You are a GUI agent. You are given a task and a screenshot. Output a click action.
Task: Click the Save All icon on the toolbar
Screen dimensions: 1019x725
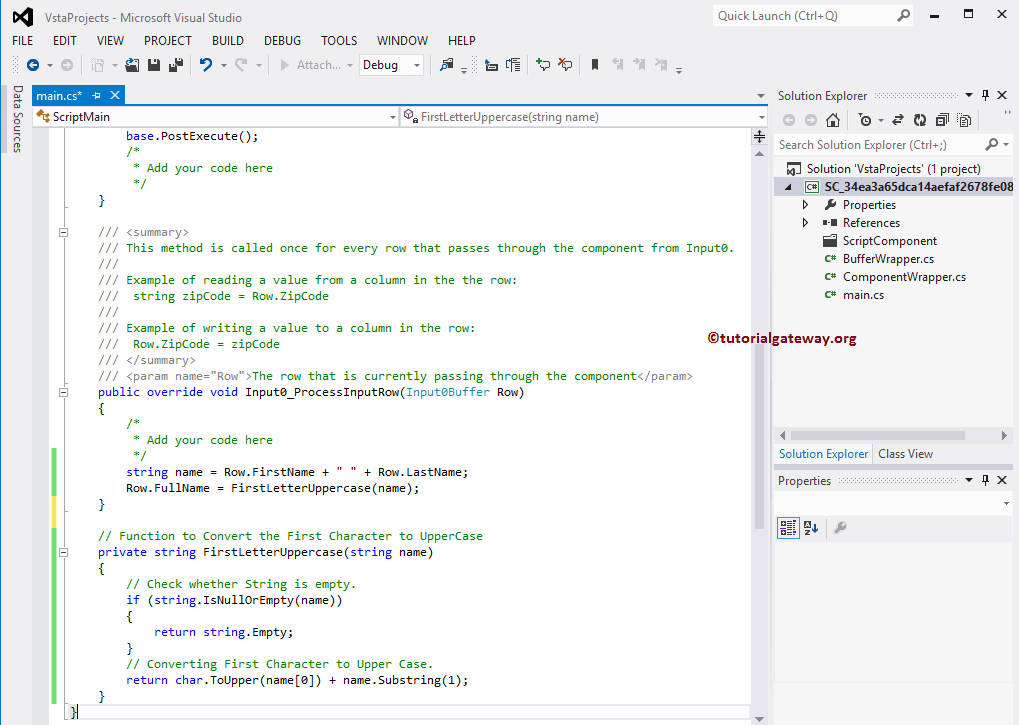[177, 64]
